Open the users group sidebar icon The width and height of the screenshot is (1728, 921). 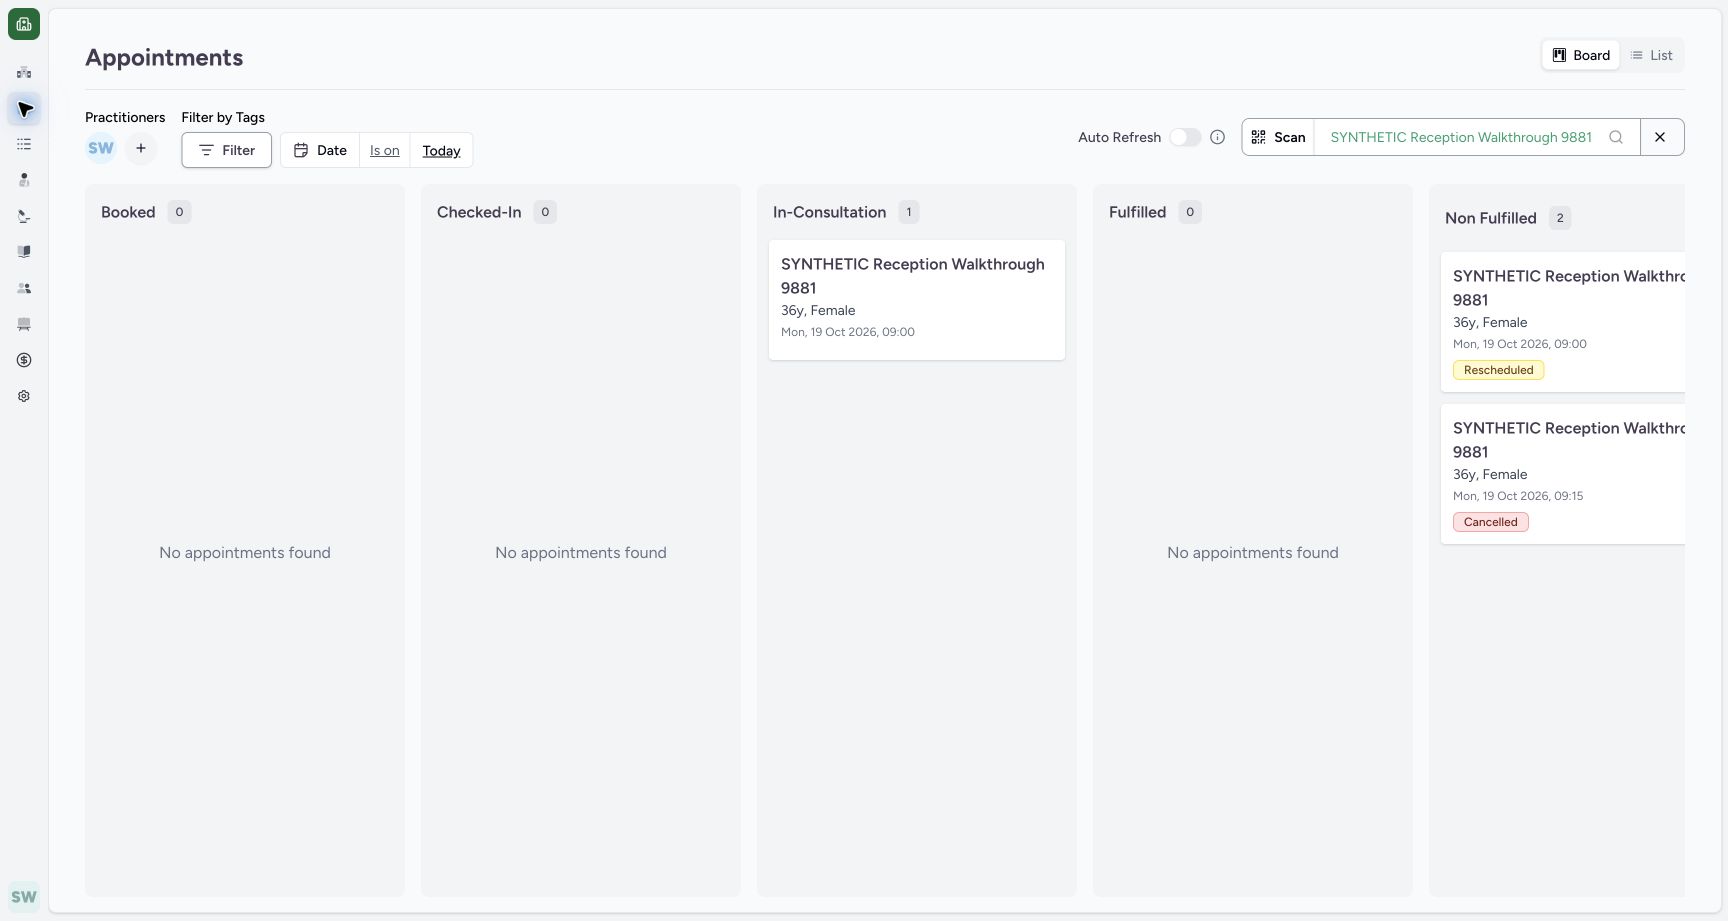pos(24,288)
